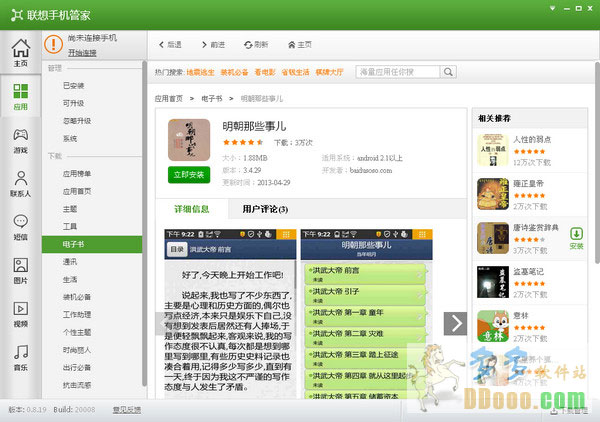Open the 联系人 contacts icon

(x=21, y=184)
